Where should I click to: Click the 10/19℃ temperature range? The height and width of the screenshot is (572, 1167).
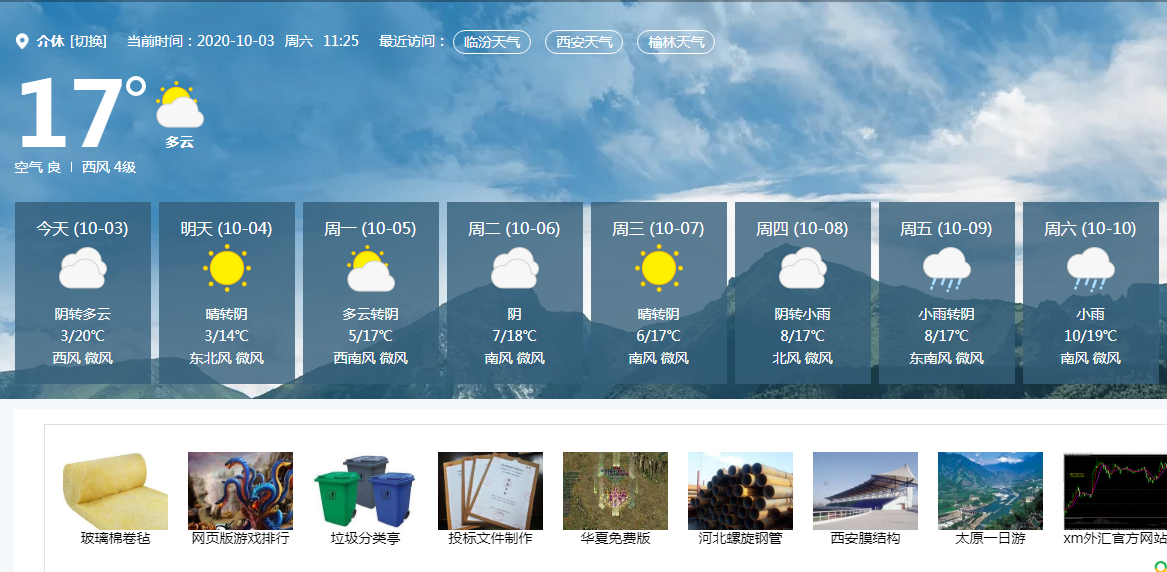click(x=1090, y=336)
